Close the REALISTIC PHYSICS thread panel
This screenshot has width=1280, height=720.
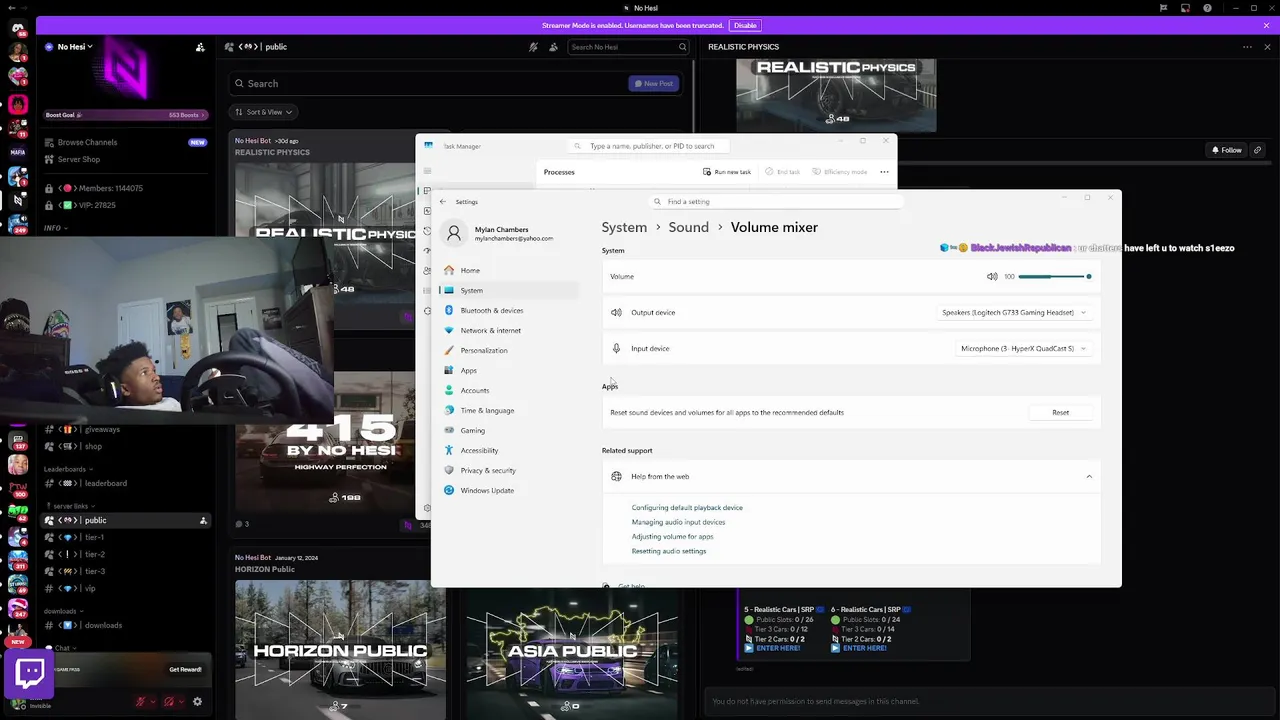click(x=1268, y=47)
